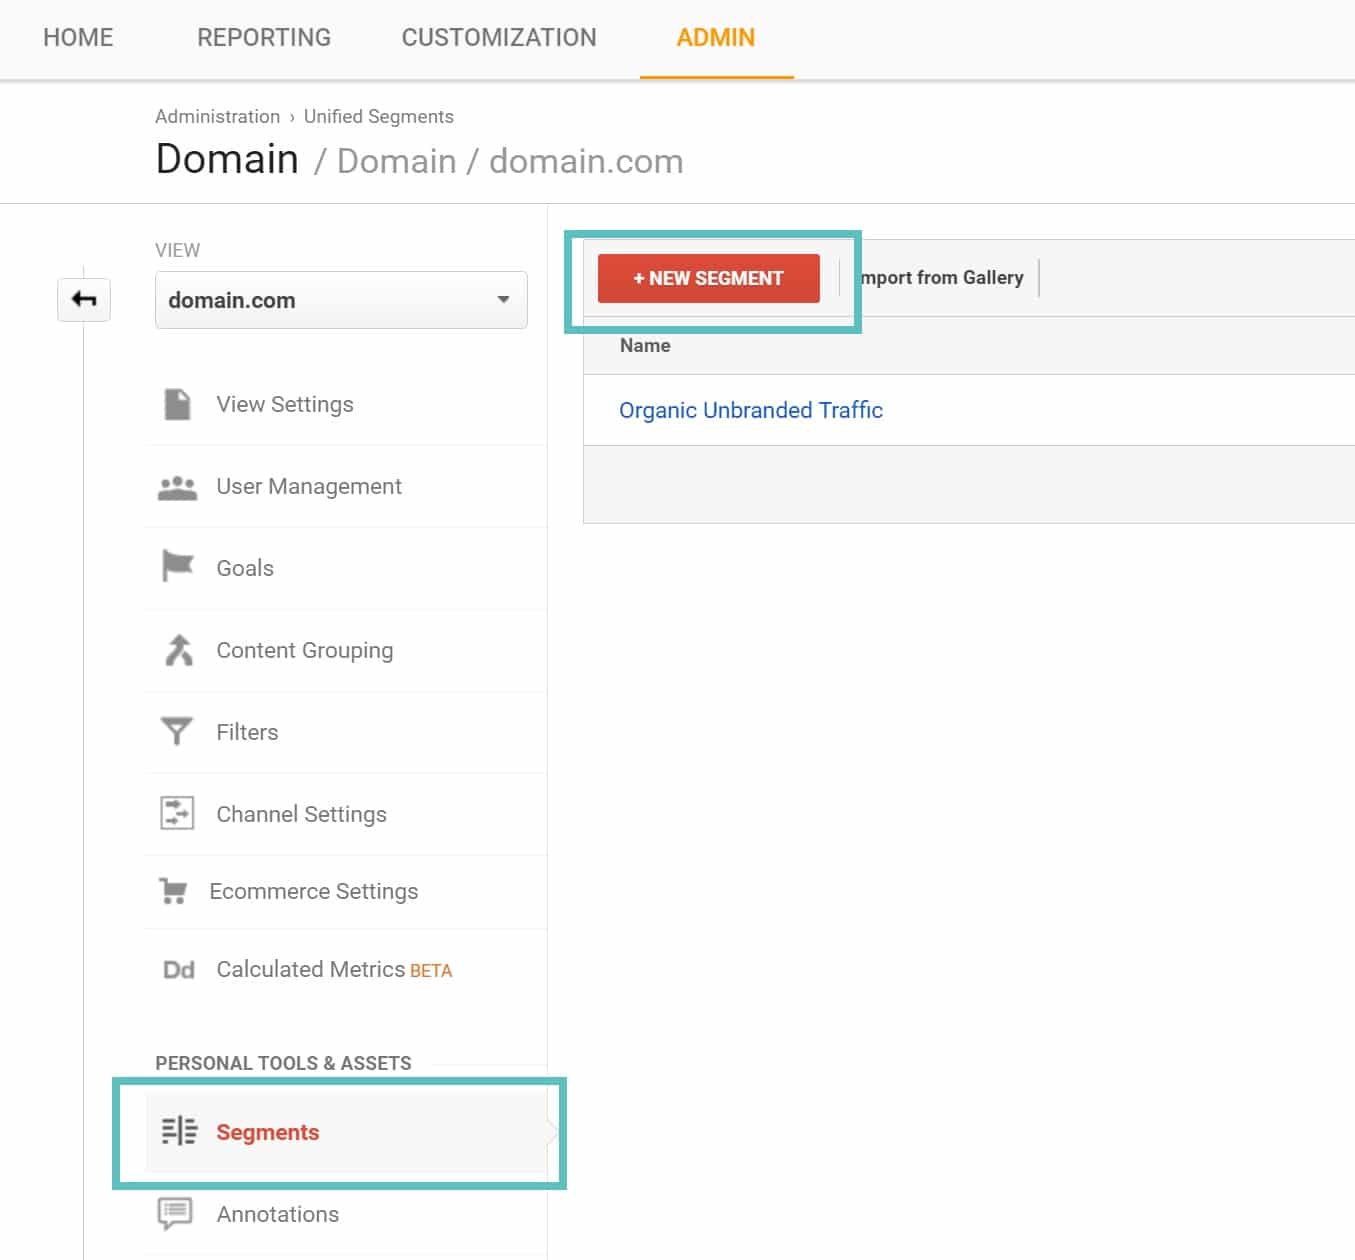Click the +NEW SEGMENT button
1355x1260 pixels.
[x=708, y=278]
